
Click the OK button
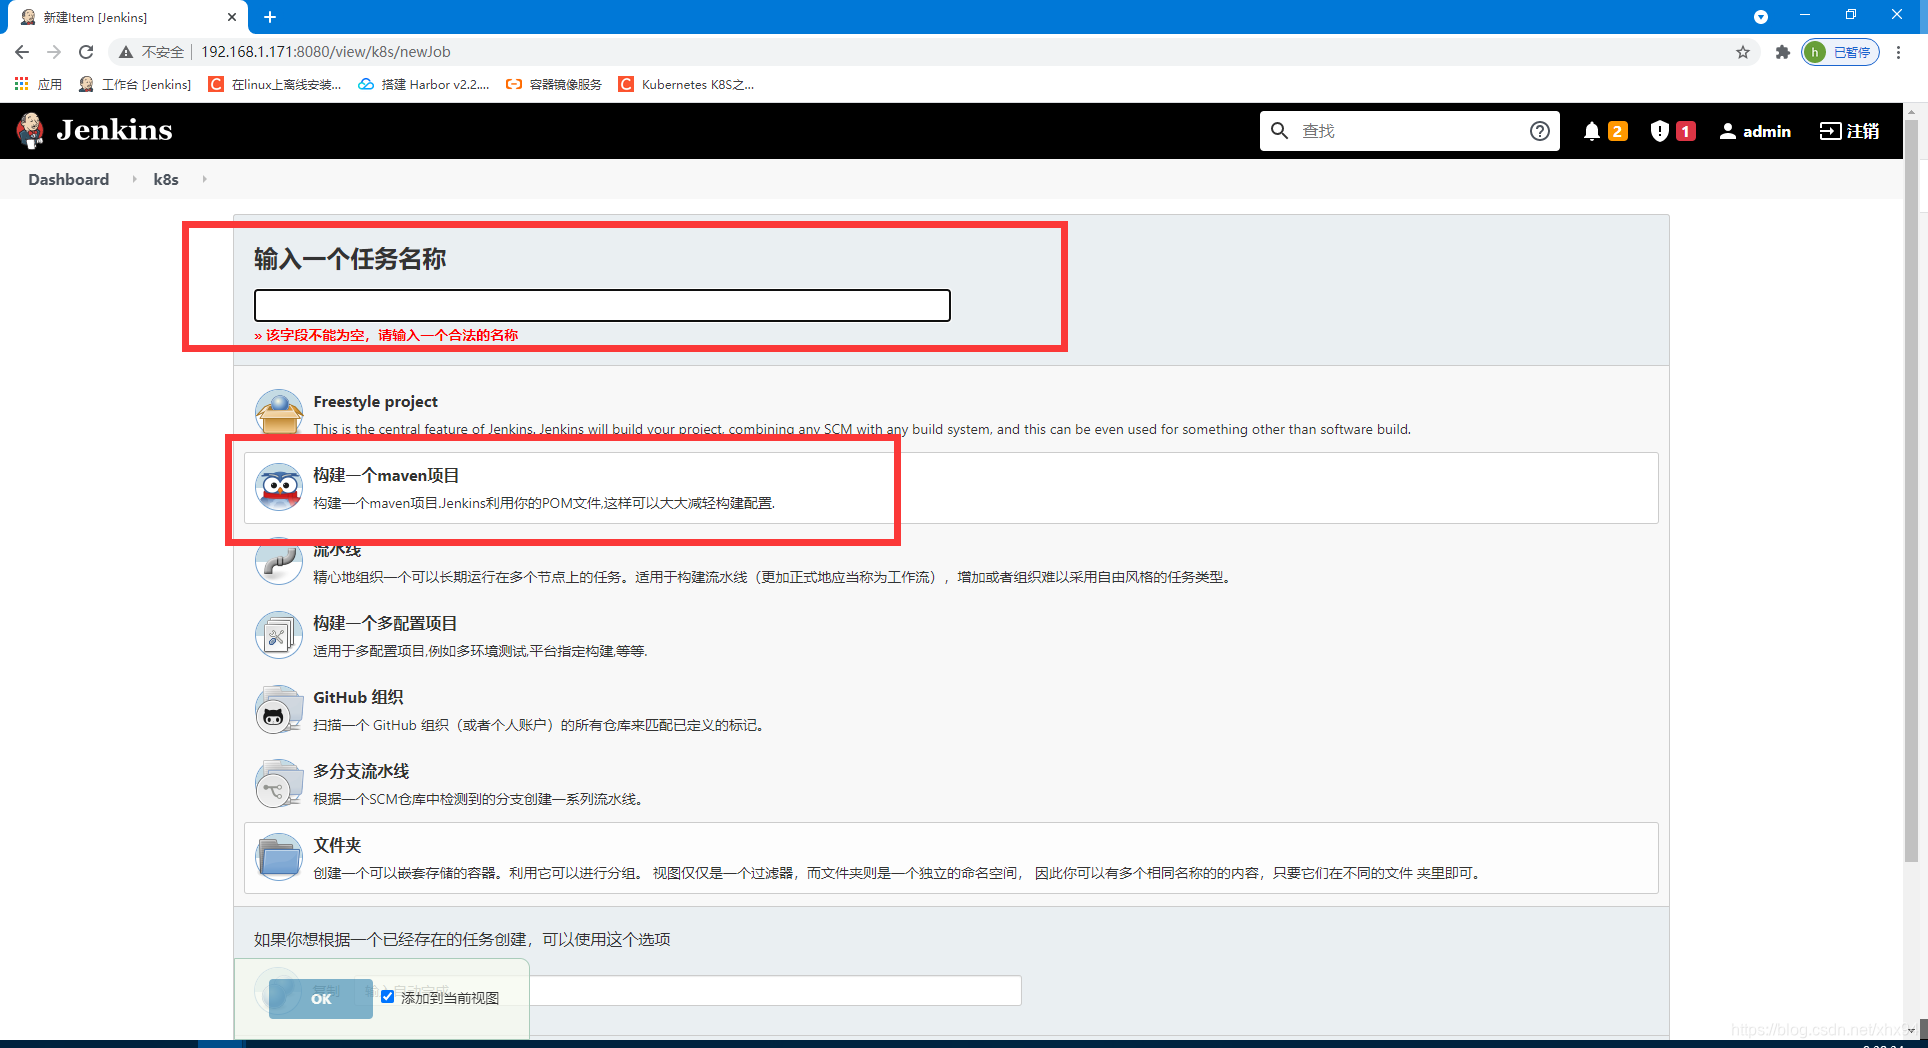coord(321,998)
